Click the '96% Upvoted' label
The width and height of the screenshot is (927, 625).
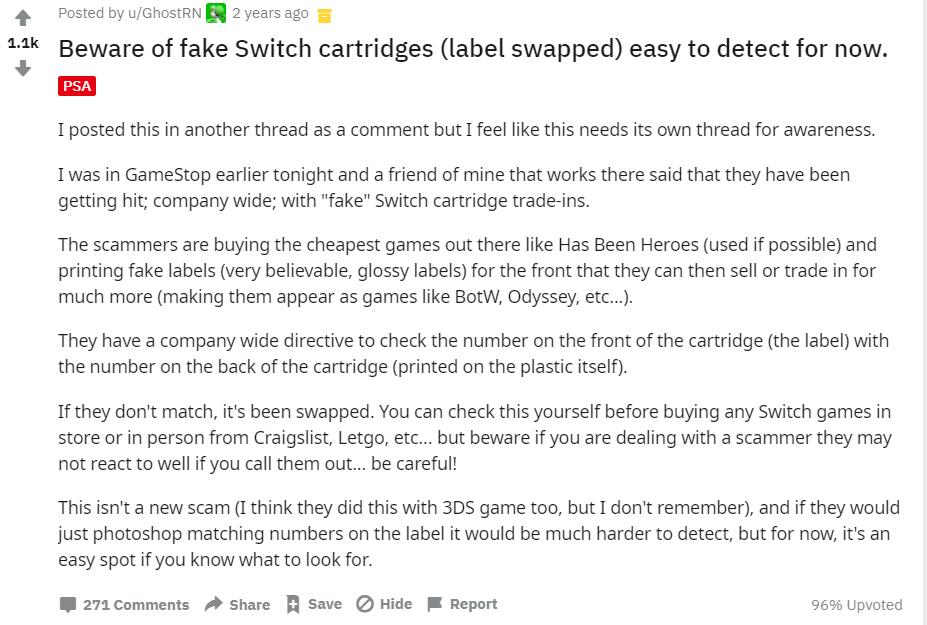[856, 605]
